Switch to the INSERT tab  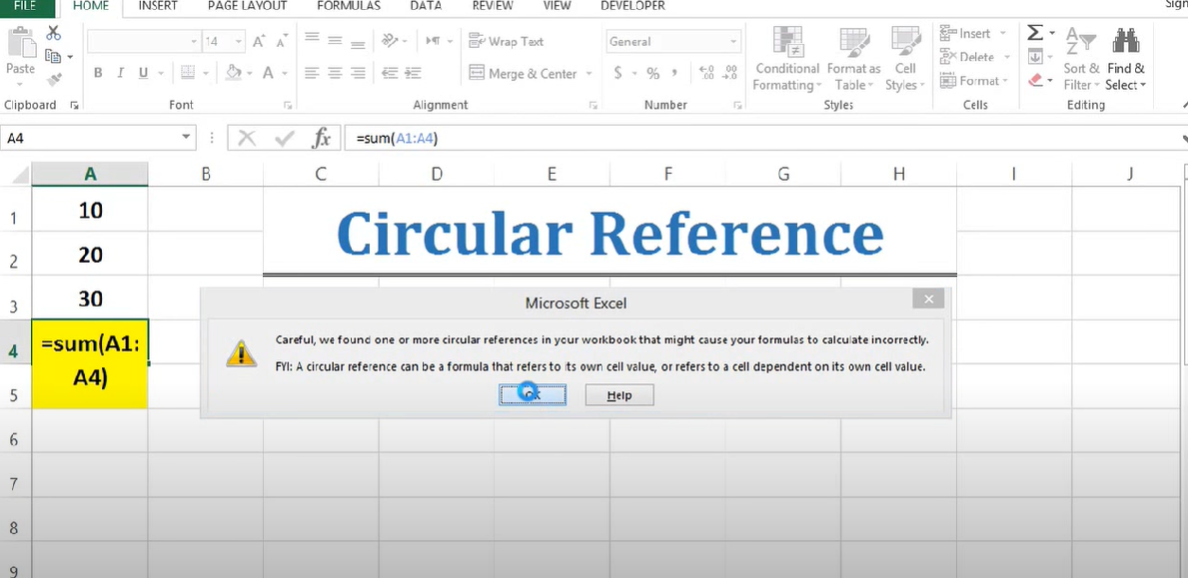(158, 6)
